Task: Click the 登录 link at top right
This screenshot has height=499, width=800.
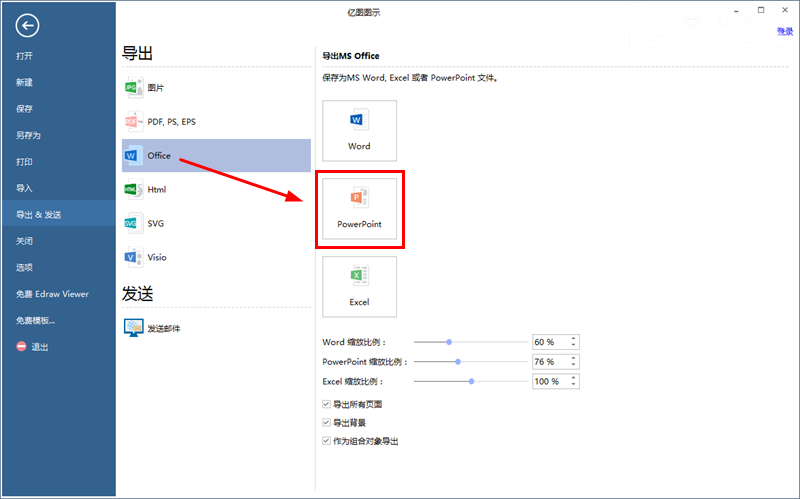Action: pos(785,32)
